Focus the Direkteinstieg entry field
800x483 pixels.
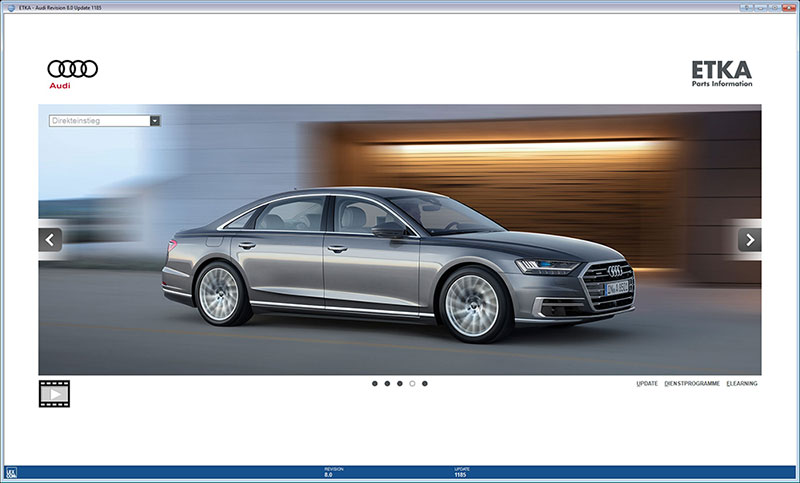pyautogui.click(x=99, y=121)
